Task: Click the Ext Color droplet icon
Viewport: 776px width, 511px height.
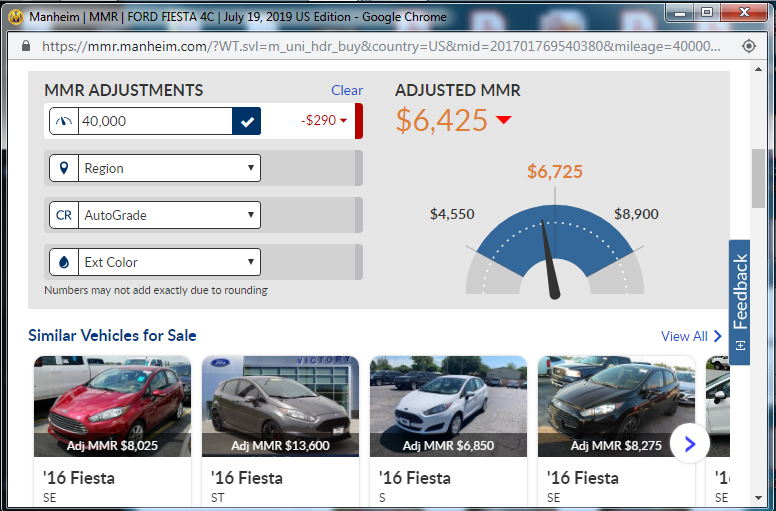Action: coord(64,262)
